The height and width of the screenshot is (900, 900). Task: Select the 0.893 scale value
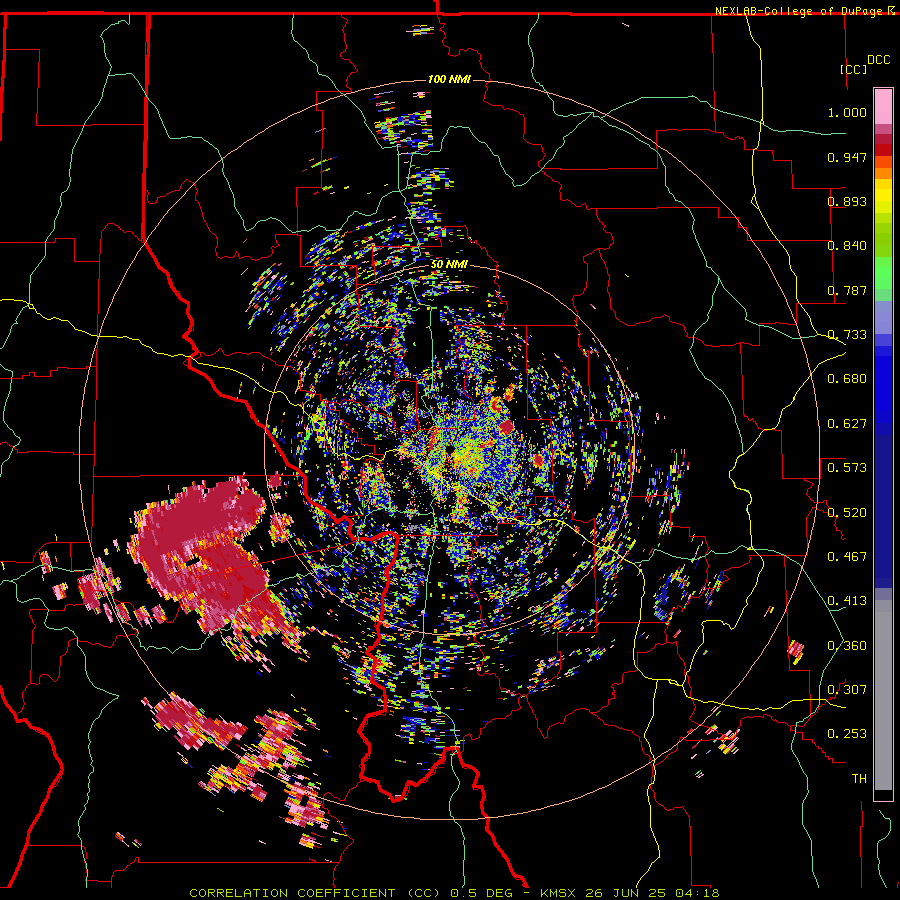coord(847,201)
